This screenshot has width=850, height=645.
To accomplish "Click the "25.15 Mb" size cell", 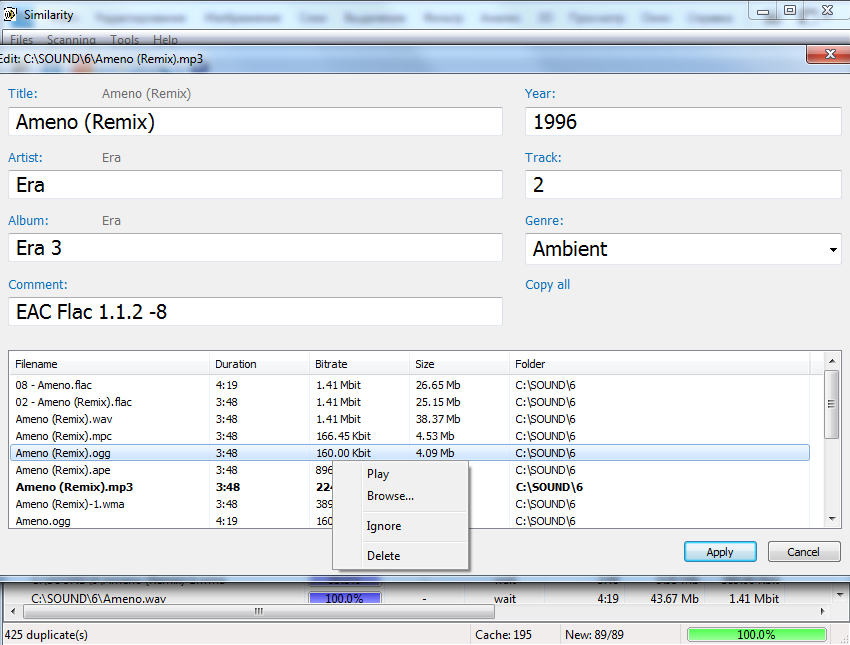I will [x=438, y=402].
